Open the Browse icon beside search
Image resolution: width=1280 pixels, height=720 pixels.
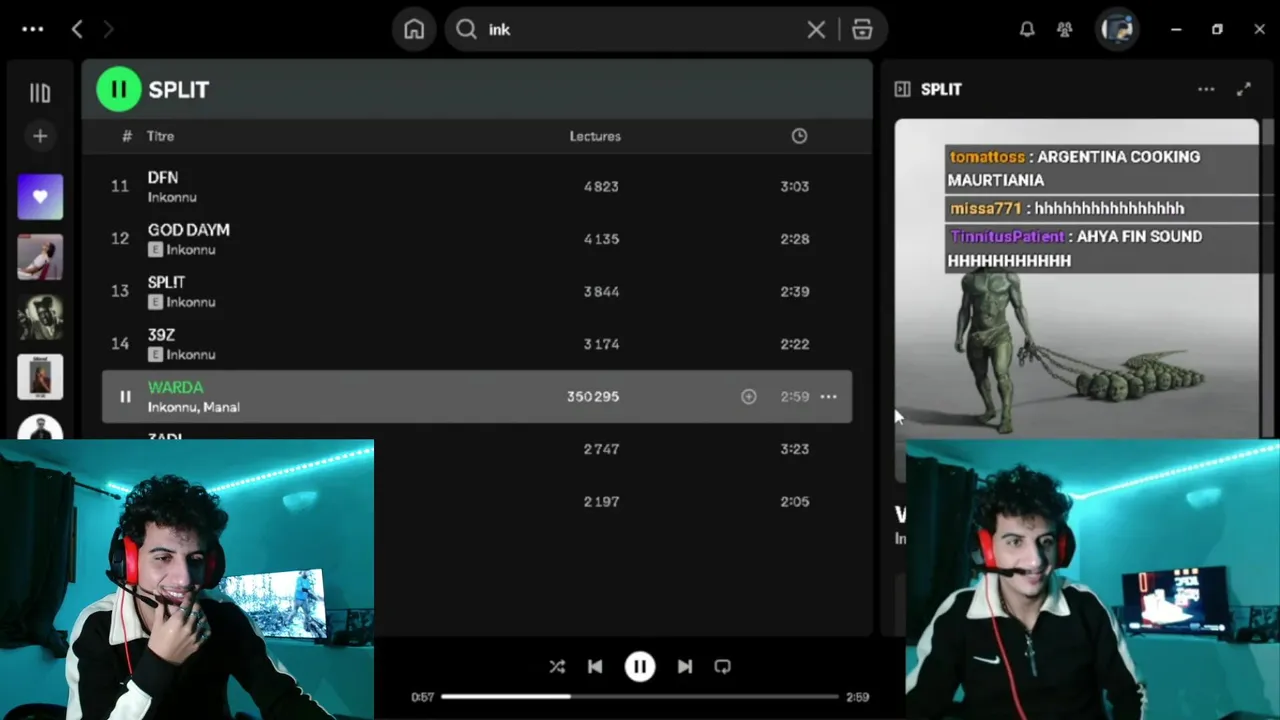(862, 30)
